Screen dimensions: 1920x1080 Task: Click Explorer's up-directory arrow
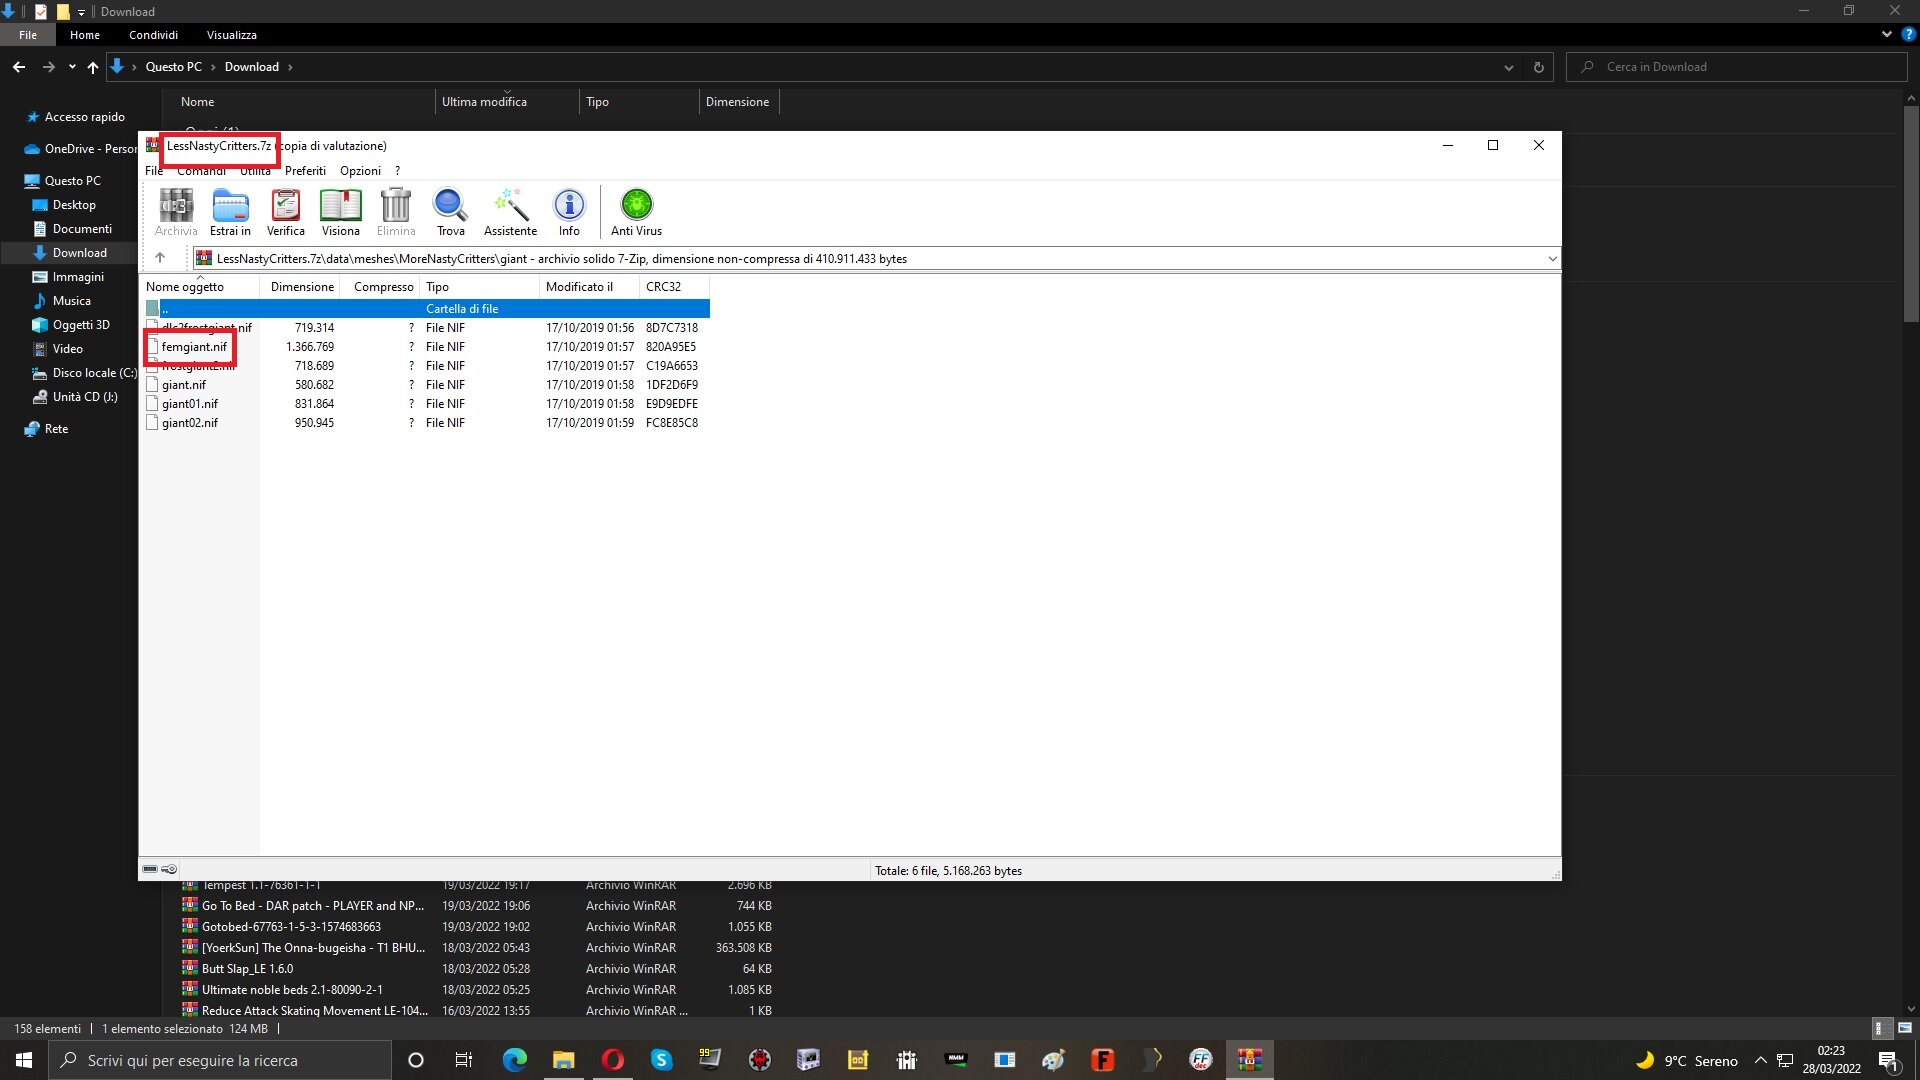93,67
